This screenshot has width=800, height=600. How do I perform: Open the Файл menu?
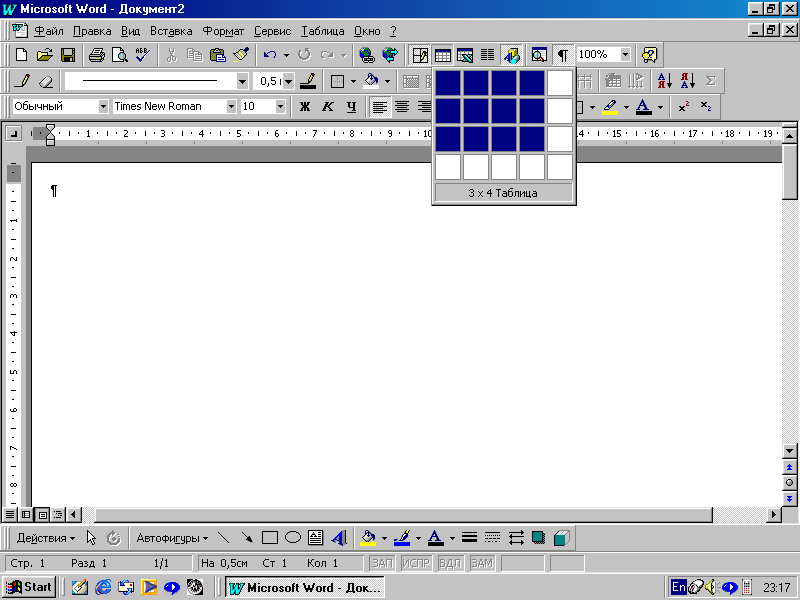[49, 31]
